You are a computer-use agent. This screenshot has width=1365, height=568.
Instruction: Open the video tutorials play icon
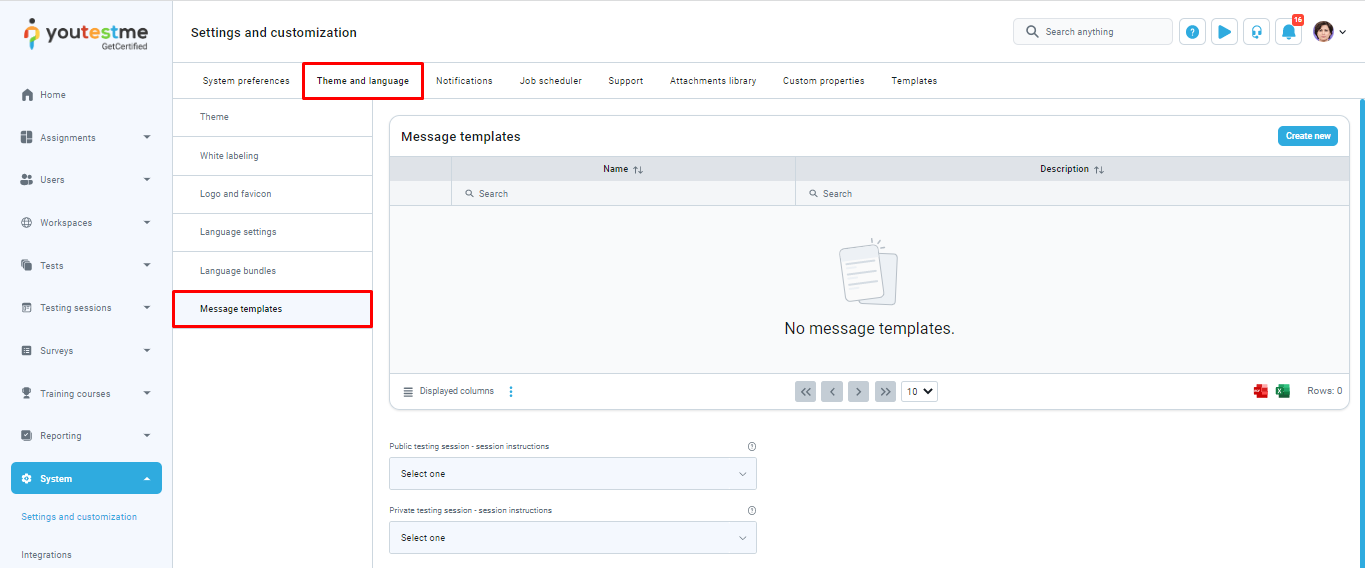coord(1224,32)
